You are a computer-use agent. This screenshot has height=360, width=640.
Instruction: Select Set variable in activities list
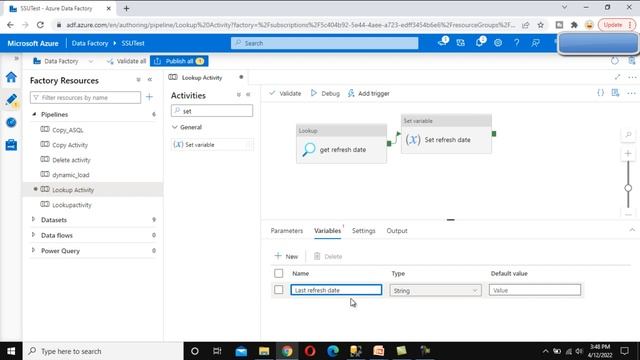(212, 144)
